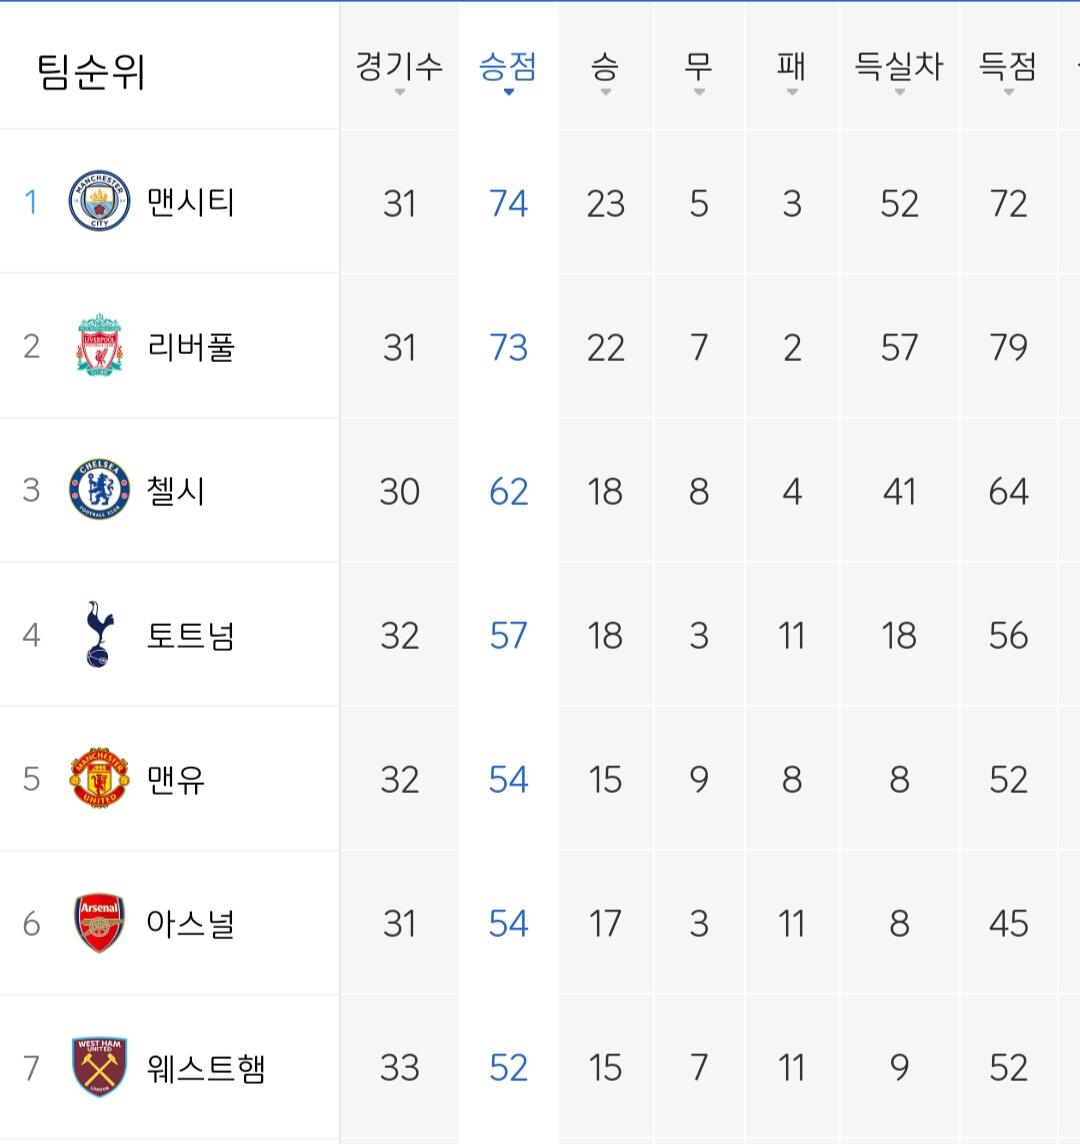
Task: Select the Arsenal cannon badge
Action: click(99, 923)
